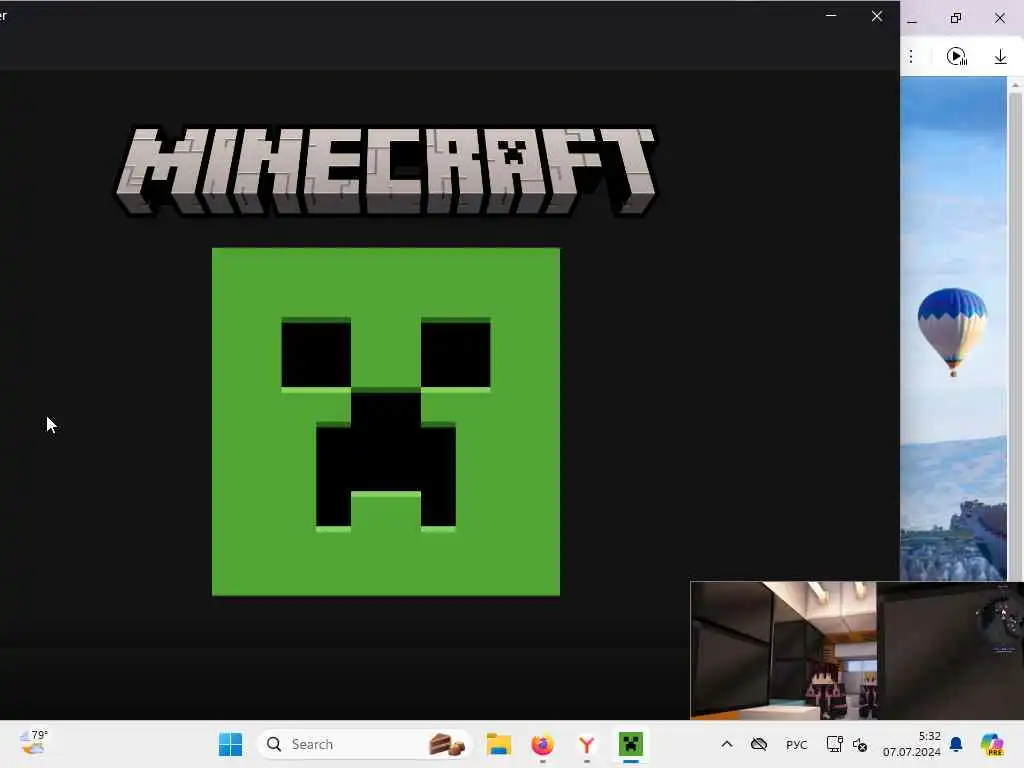1024x768 pixels.
Task: Click the green Creeper face logo
Action: tap(386, 421)
